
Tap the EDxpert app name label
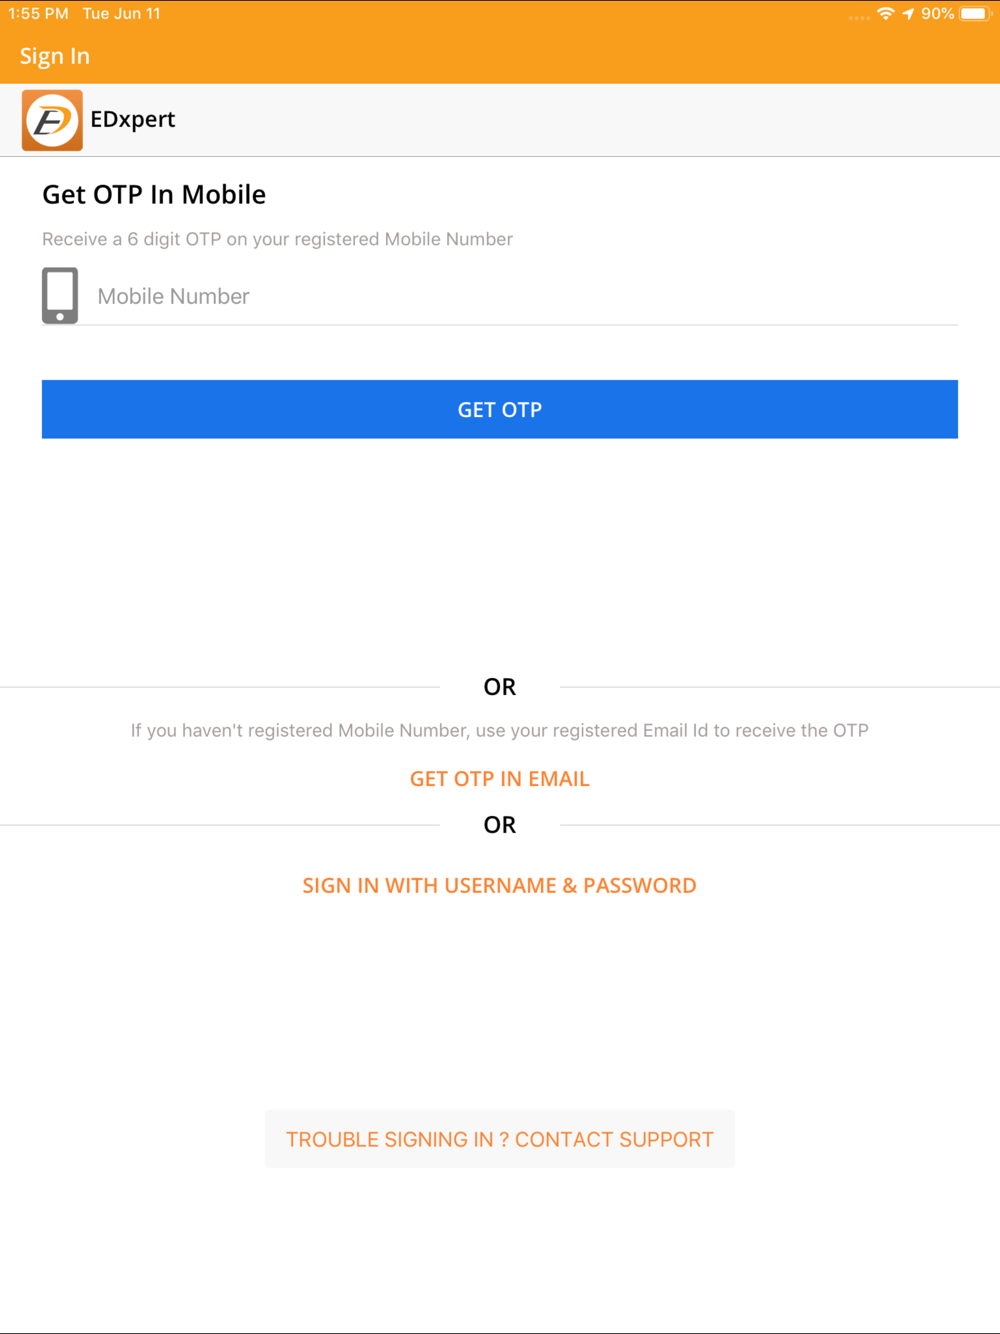tap(133, 119)
